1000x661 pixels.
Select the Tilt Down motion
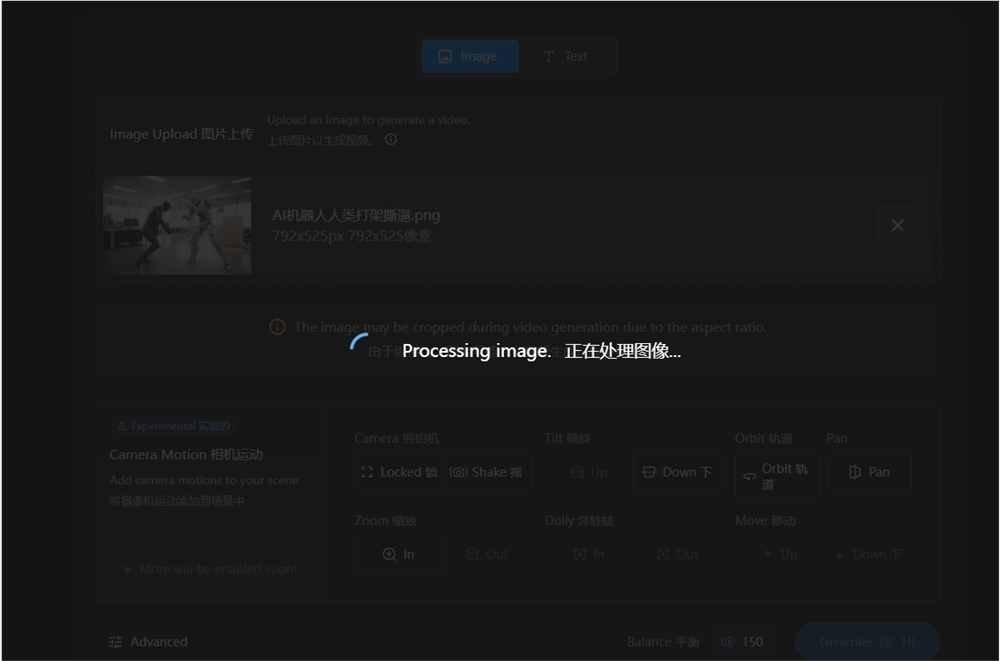coord(676,471)
